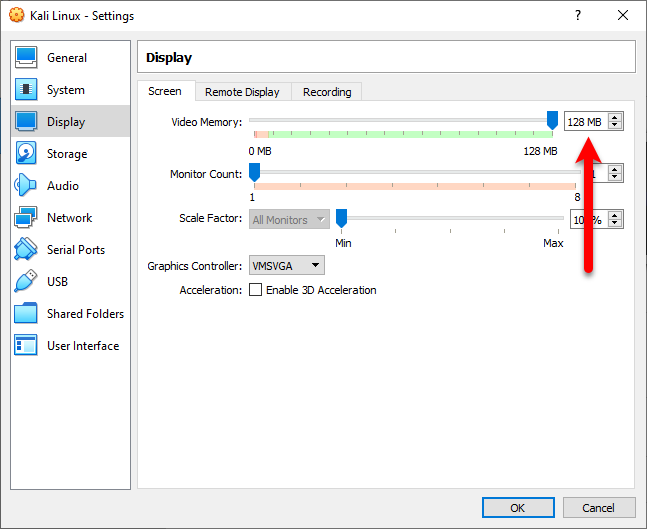Click the Video Memory slider handle
The image size is (647, 529).
tap(552, 120)
